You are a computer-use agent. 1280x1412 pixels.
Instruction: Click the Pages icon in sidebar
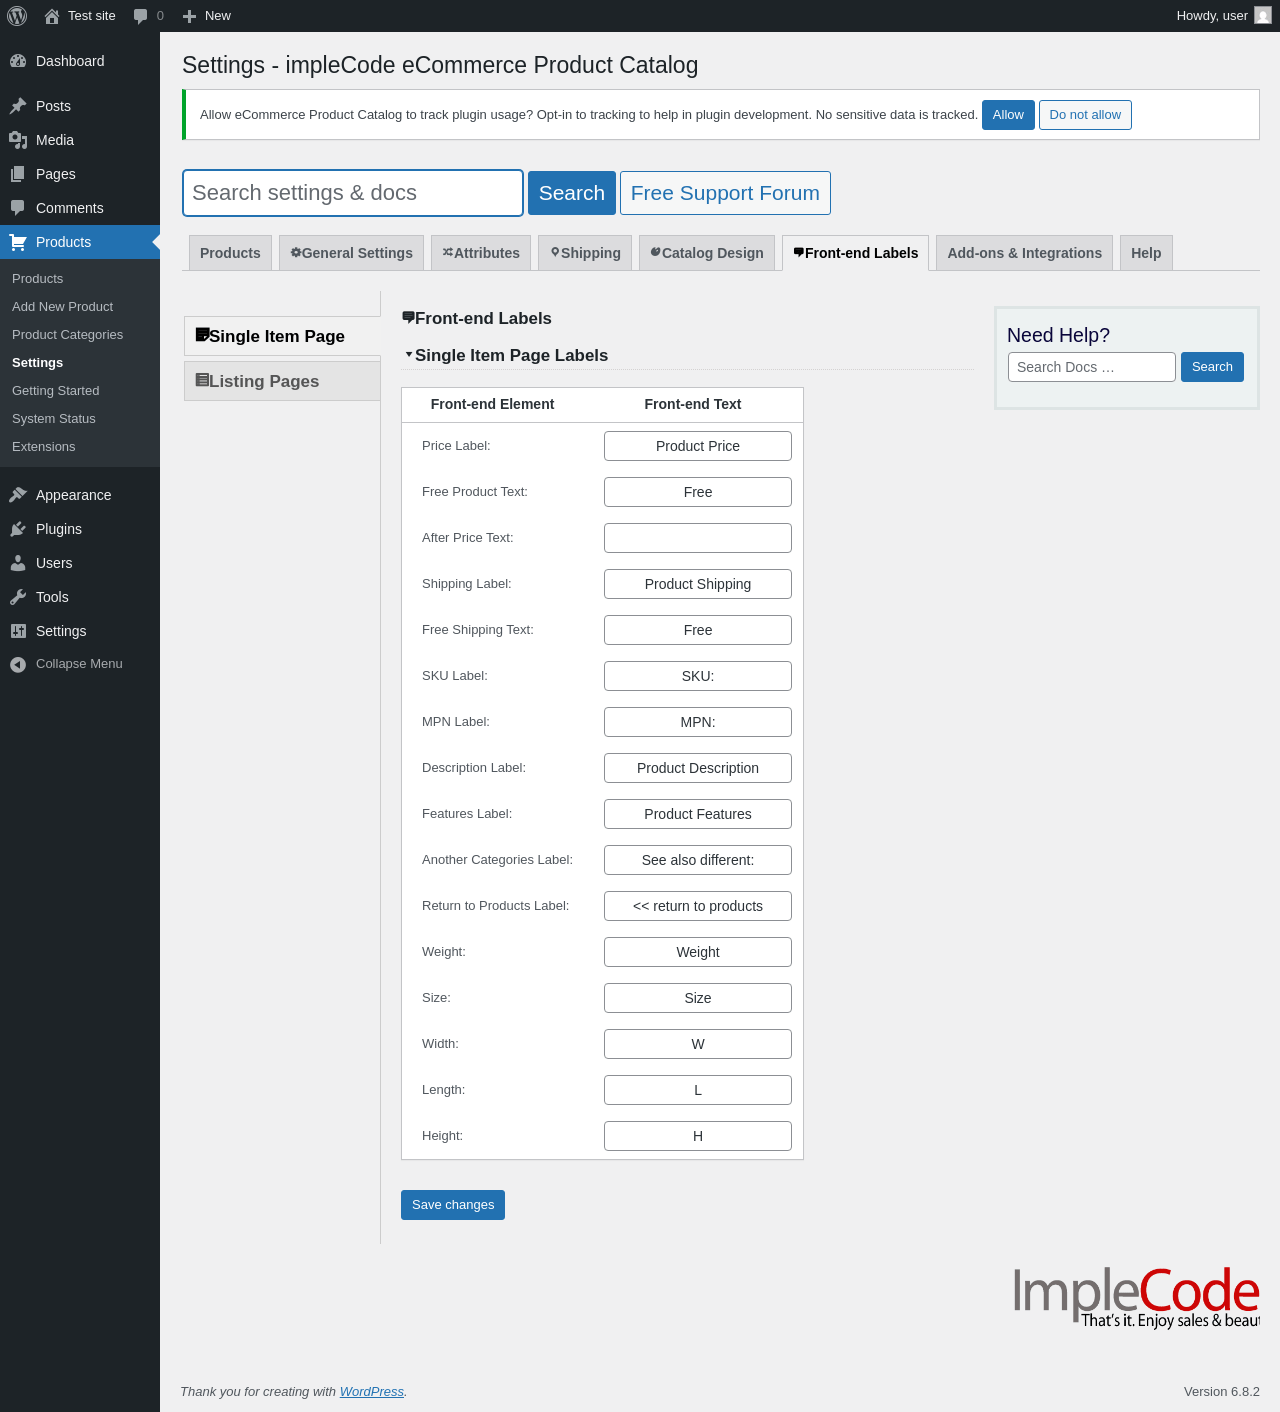pos(18,174)
